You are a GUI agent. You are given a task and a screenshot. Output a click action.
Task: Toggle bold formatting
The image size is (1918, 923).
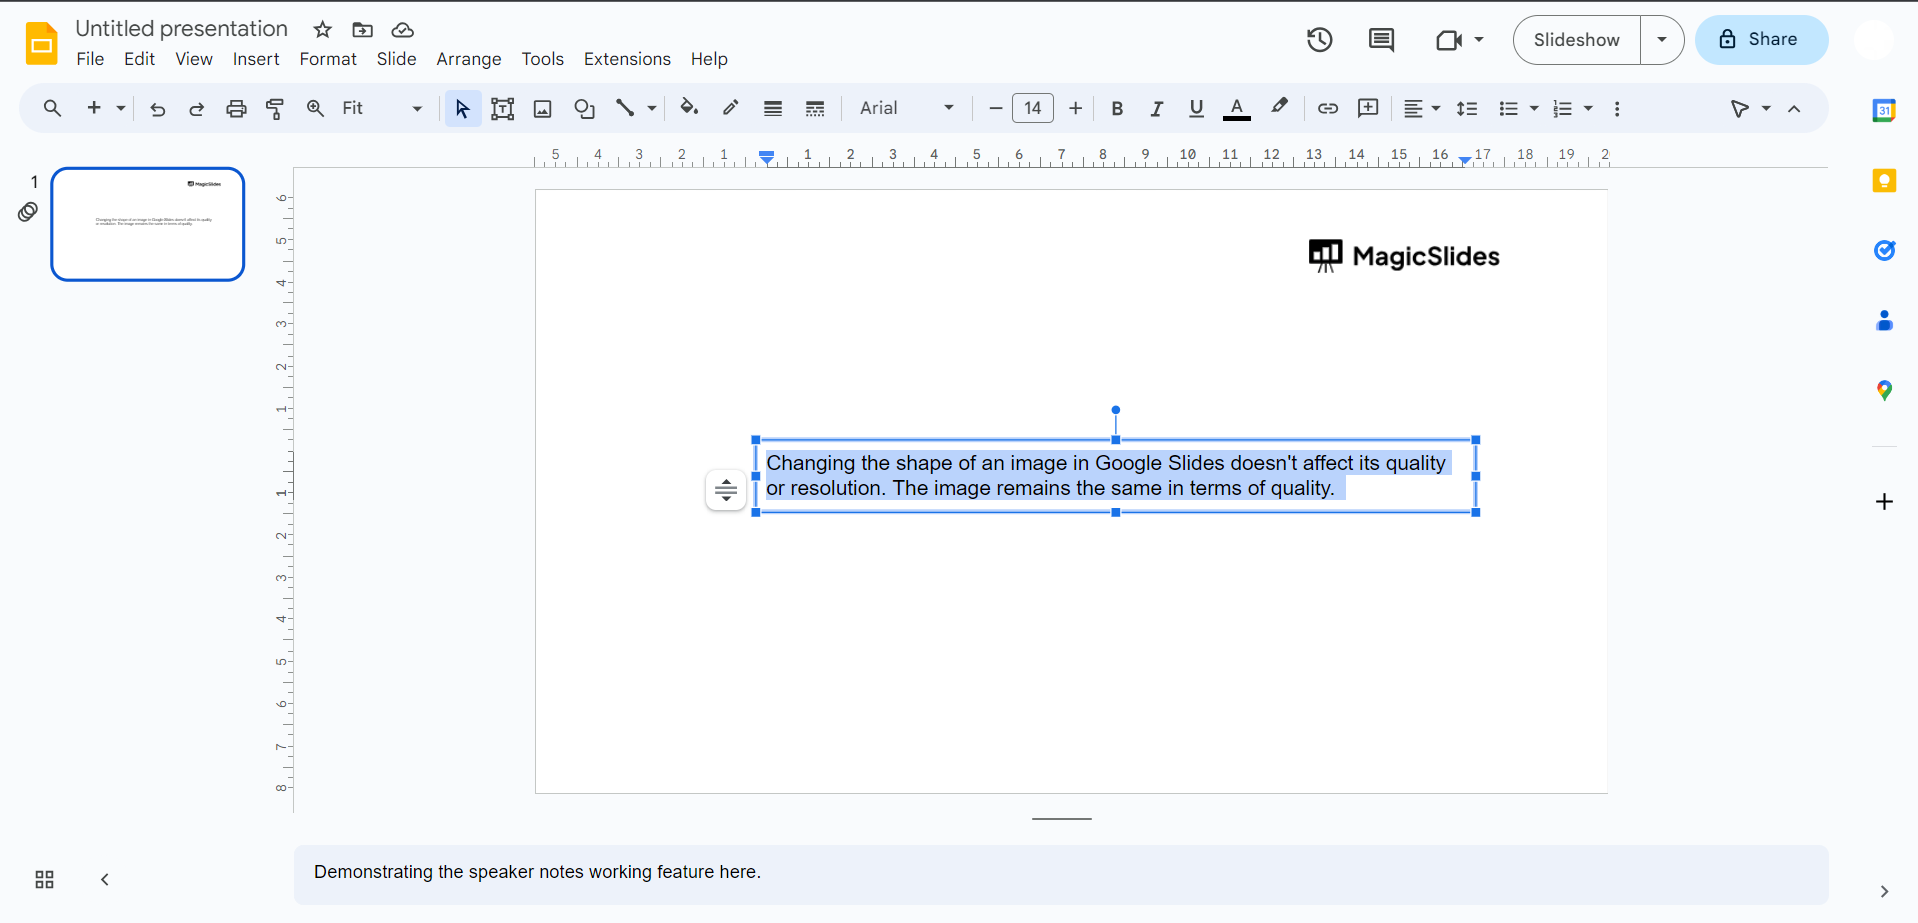coord(1117,109)
